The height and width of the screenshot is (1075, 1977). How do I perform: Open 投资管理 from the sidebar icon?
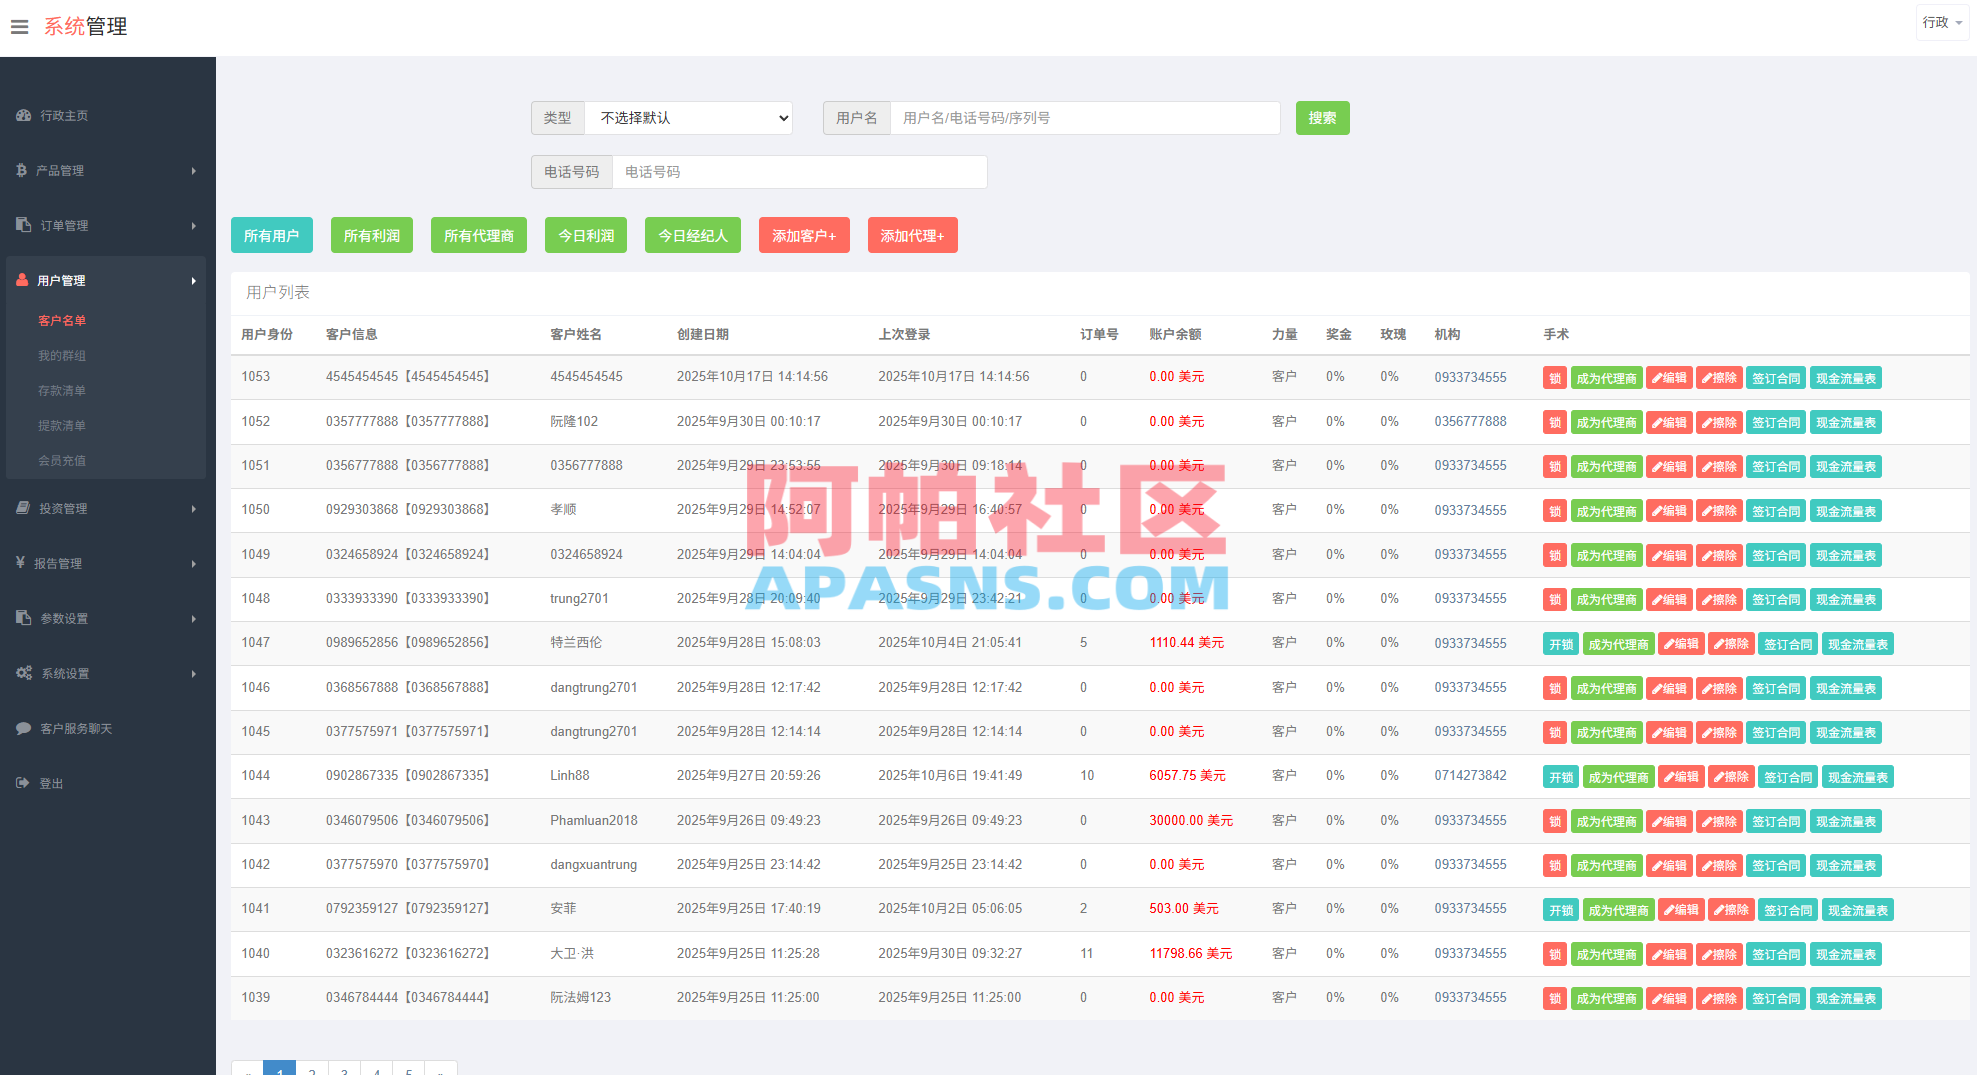(x=22, y=508)
